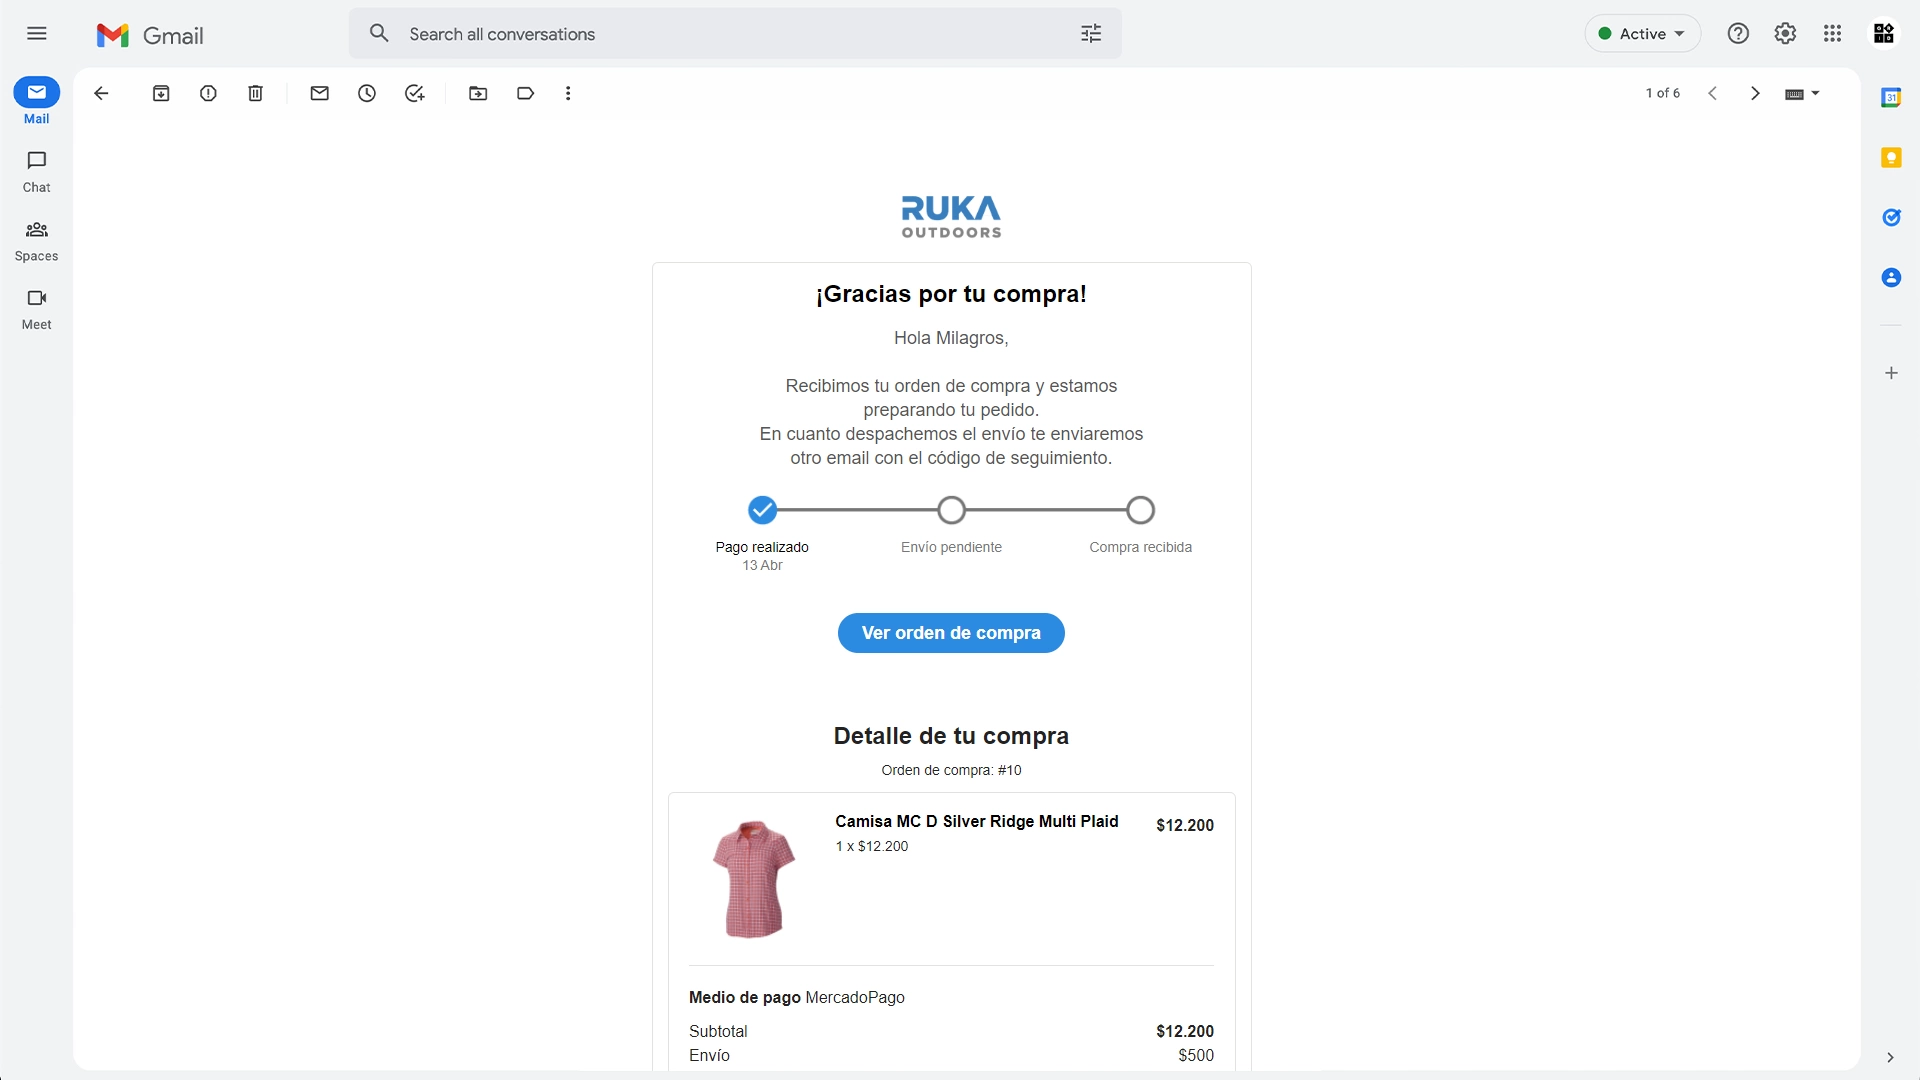Open input tools keyboard dropdown
Viewport: 1920px width, 1080px height.
click(1802, 94)
